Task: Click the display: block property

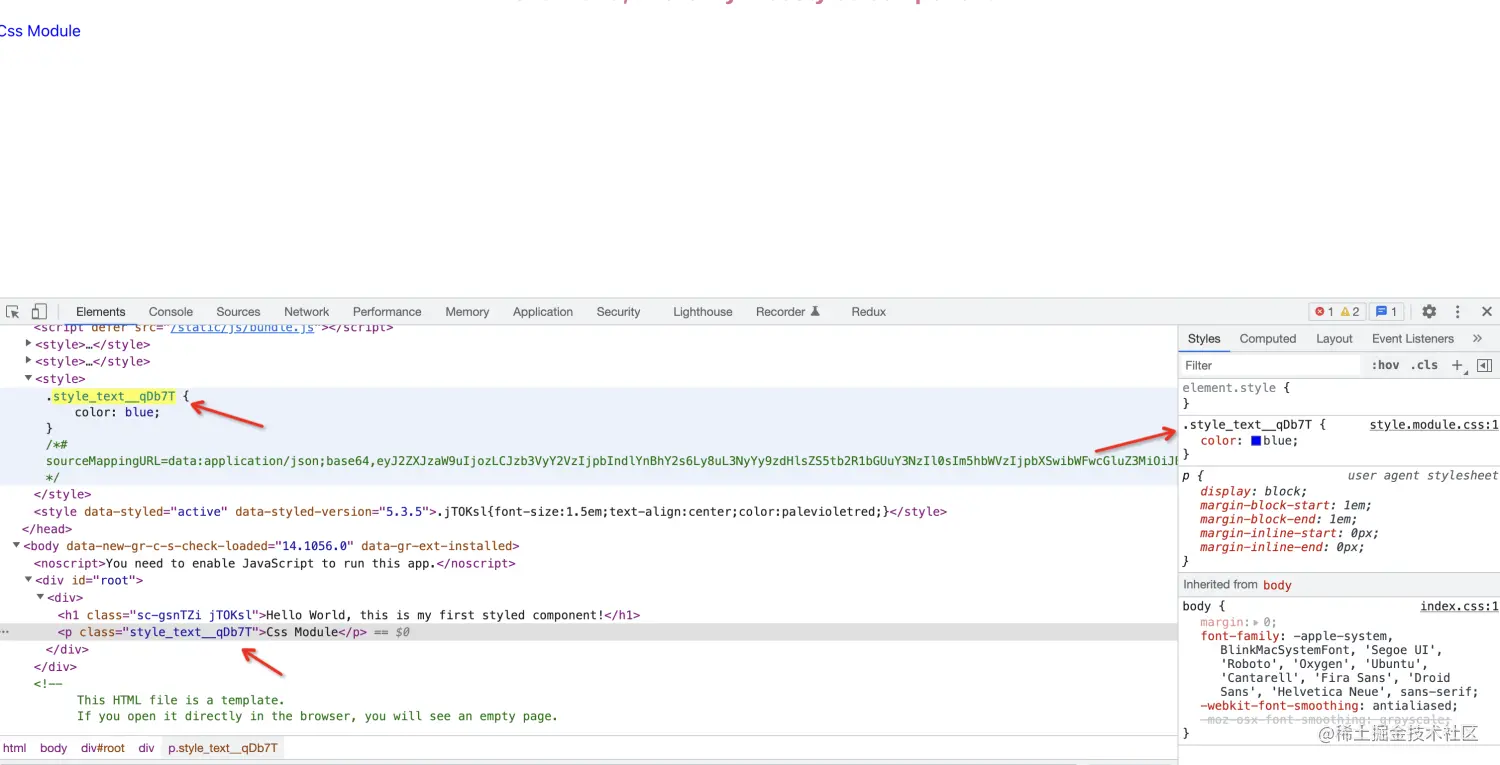Action: (1253, 491)
